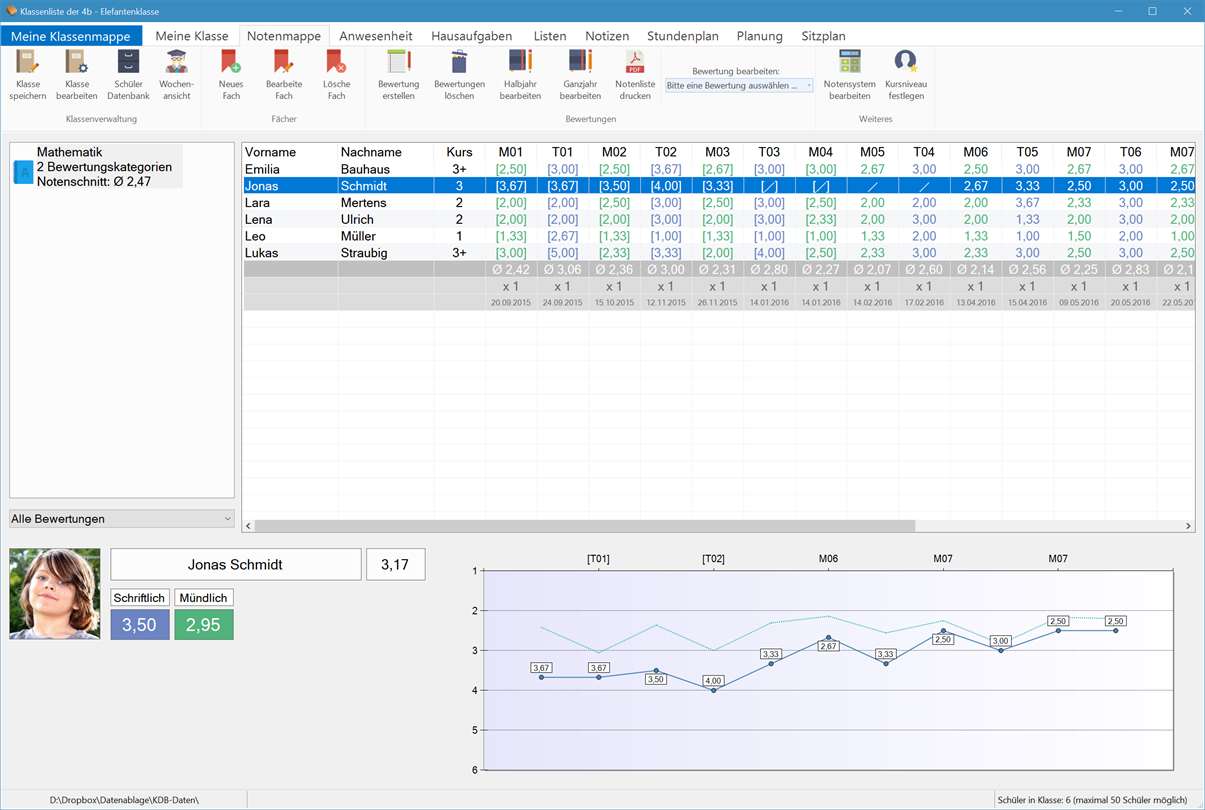Create a Neues Fach
This screenshot has height=810, width=1205.
[x=231, y=75]
